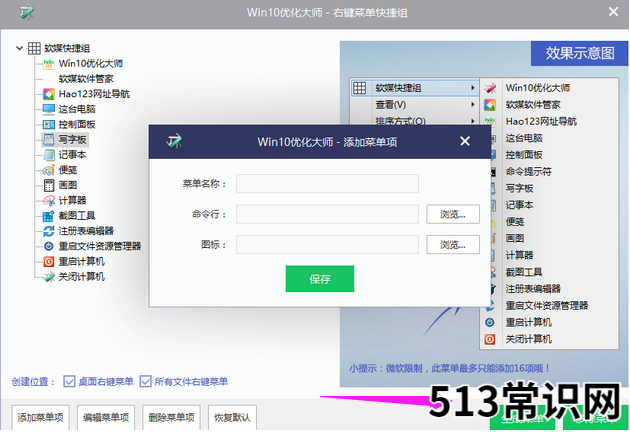This screenshot has width=630, height=432.
Task: Select the 写字板 tree item
Action: click(x=72, y=139)
